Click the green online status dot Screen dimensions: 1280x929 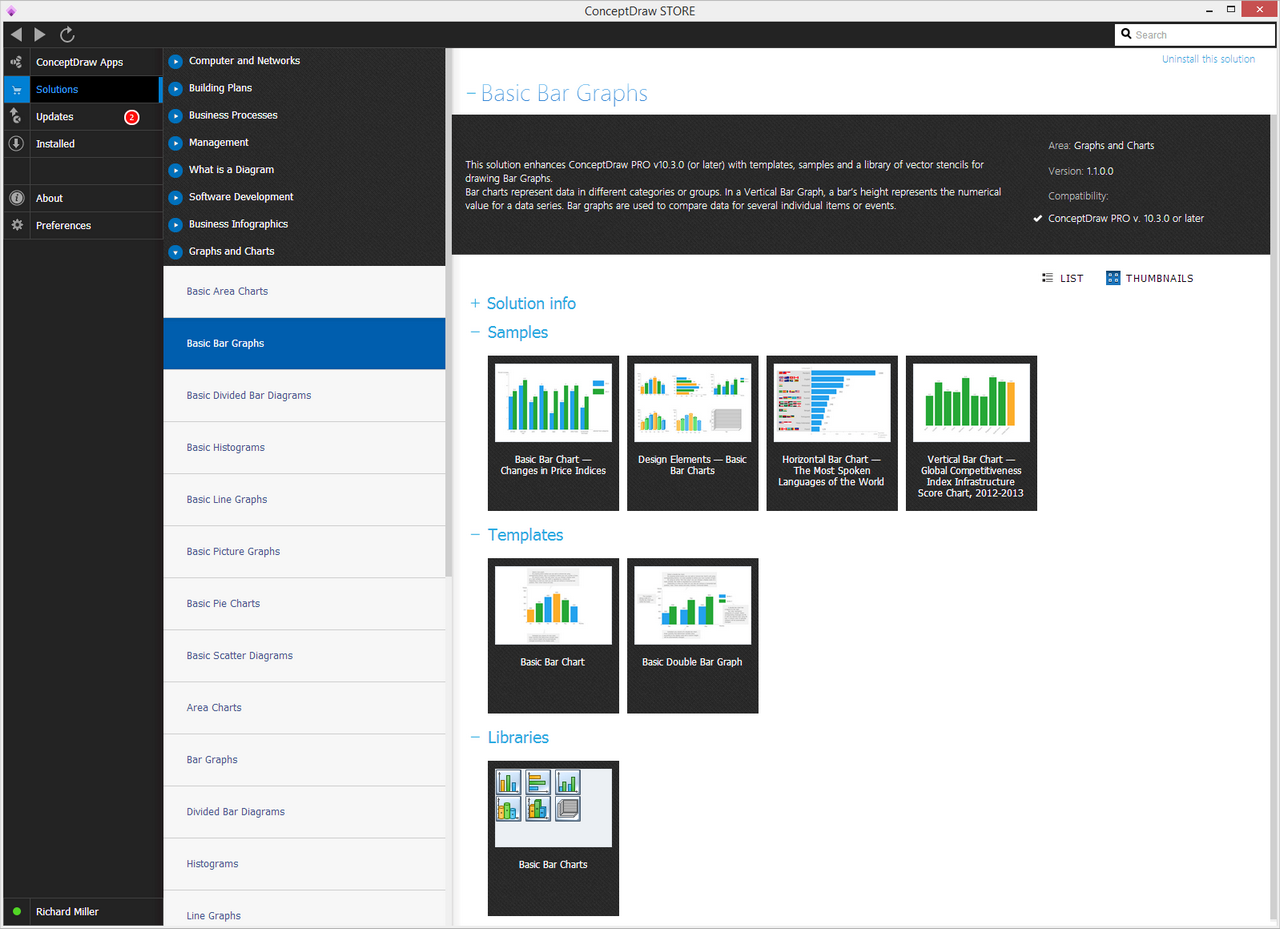click(16, 912)
